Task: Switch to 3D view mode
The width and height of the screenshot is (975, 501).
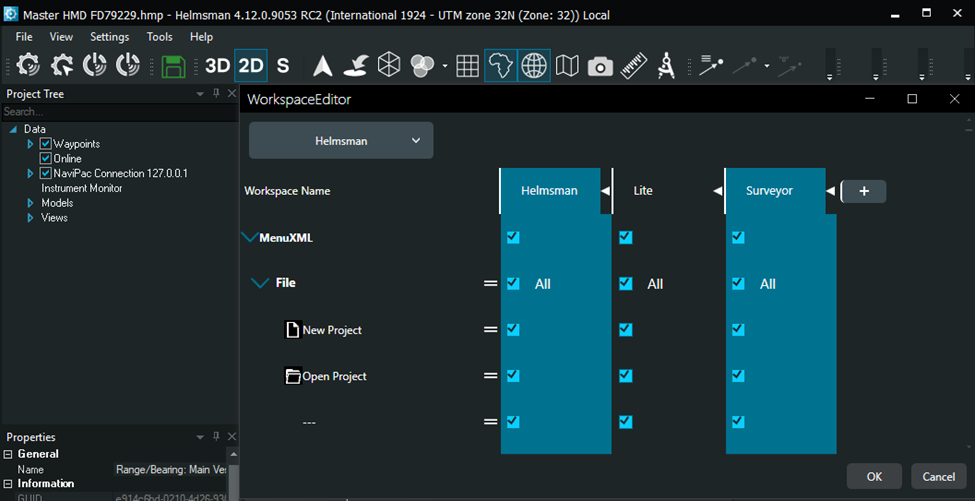Action: [218, 65]
